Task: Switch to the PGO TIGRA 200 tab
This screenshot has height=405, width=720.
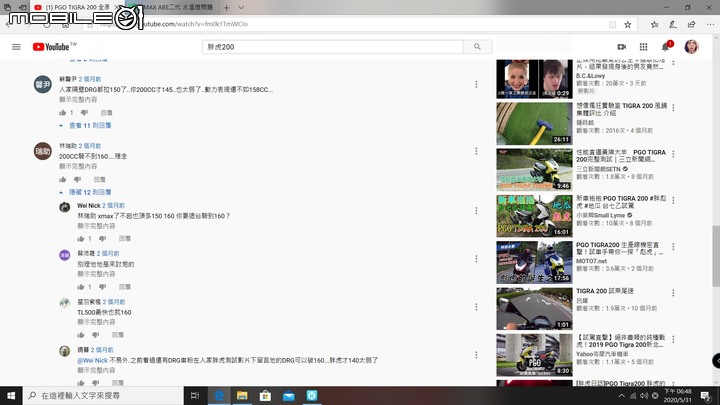Action: point(77,7)
